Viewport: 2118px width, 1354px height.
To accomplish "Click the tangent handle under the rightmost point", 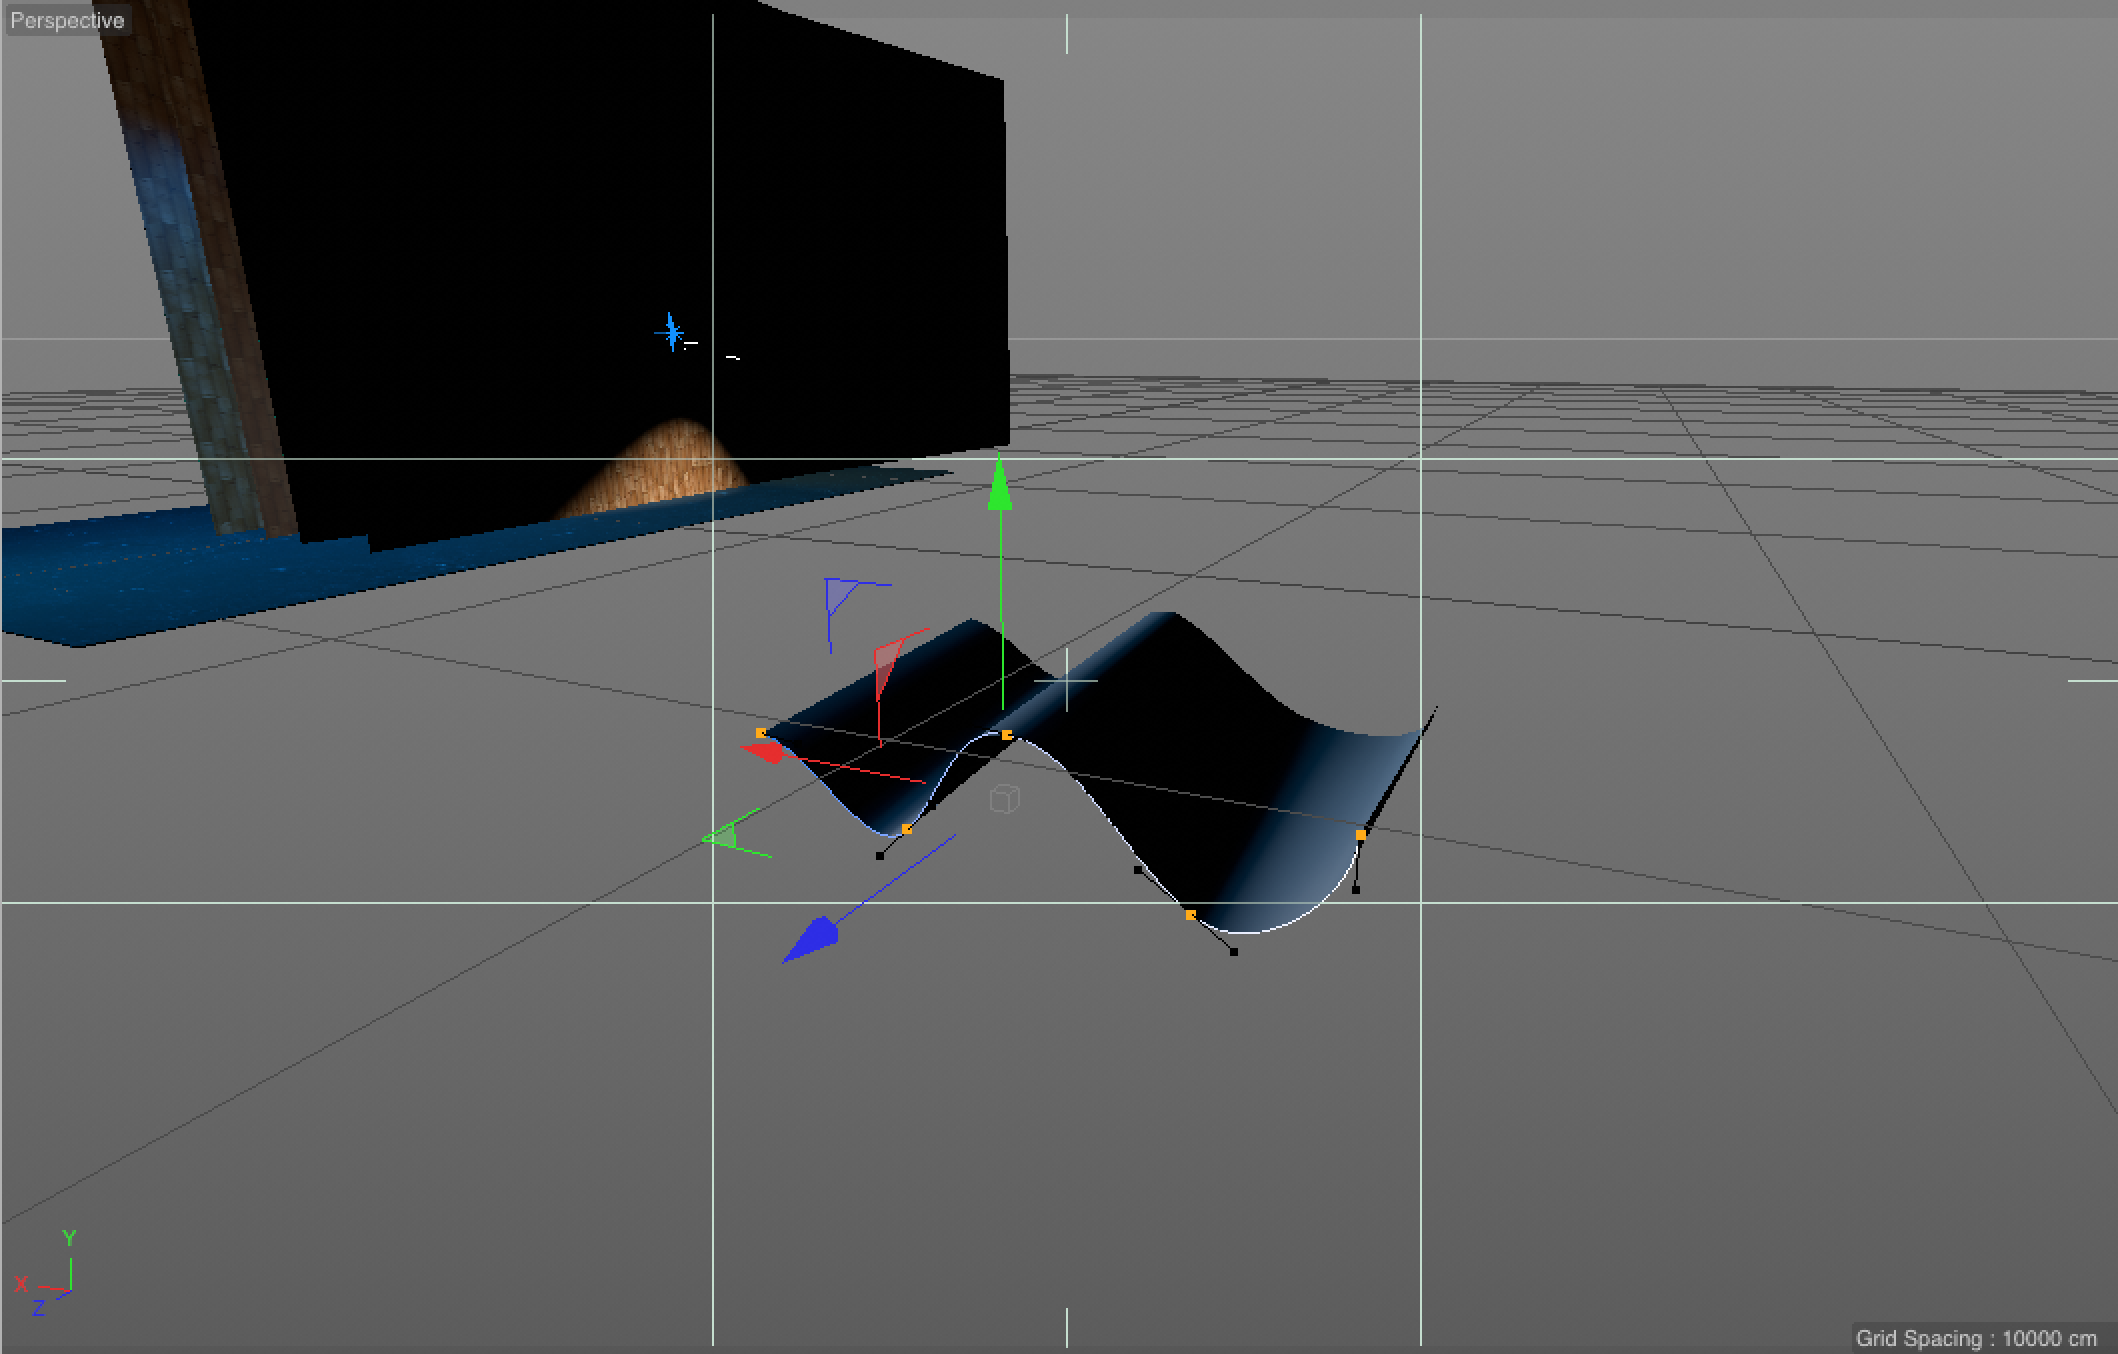I will click(1356, 889).
